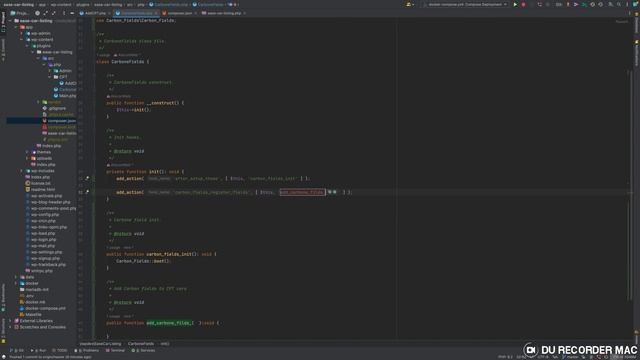
Task: Open the TODO tool window
Action: (x=60, y=350)
